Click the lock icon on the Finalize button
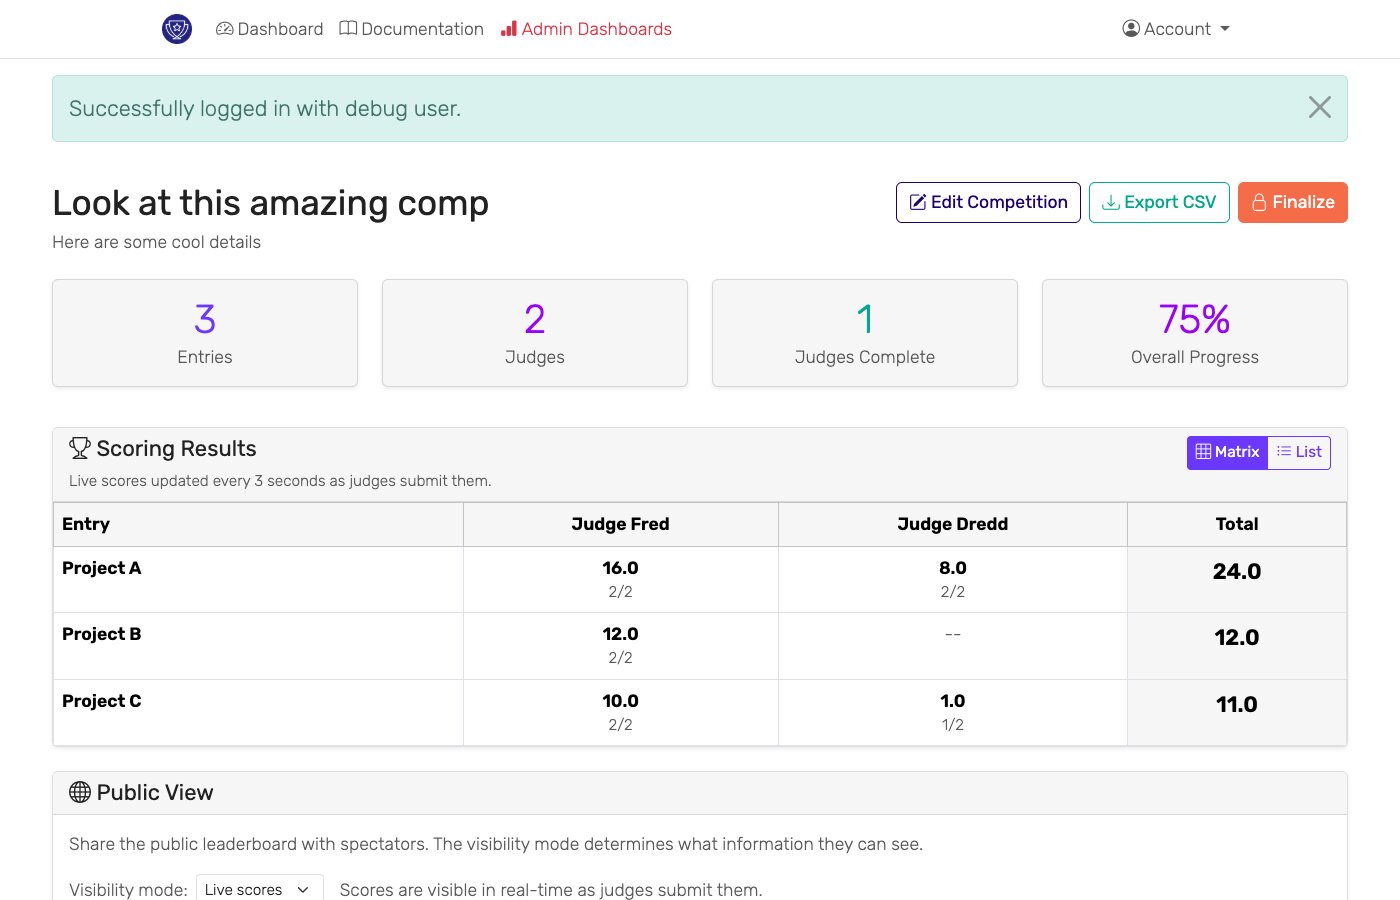Screen dimensions: 1400x900 coord(1261,202)
